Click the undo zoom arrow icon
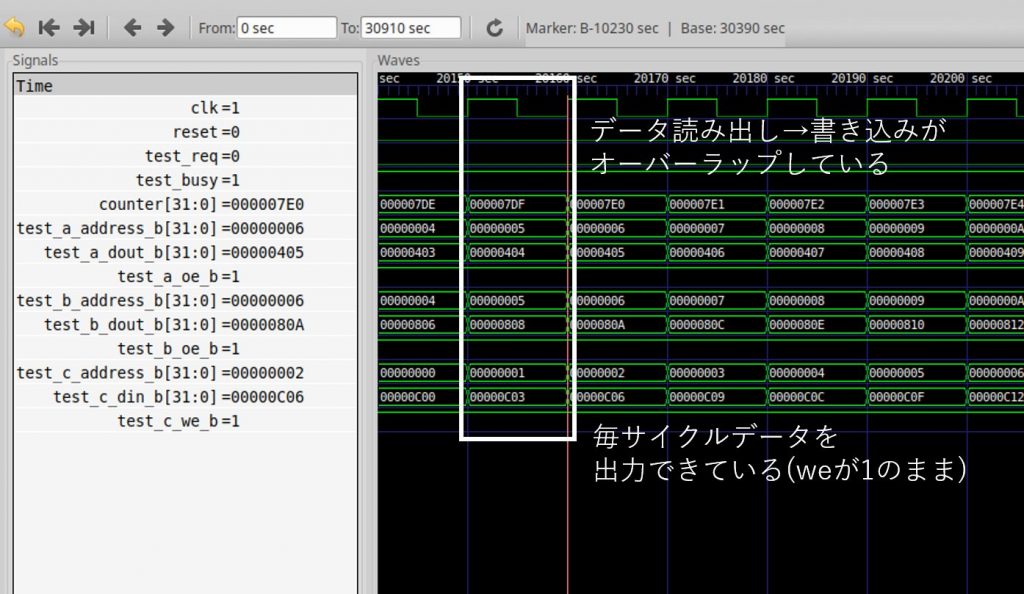1024x594 pixels. (x=15, y=27)
